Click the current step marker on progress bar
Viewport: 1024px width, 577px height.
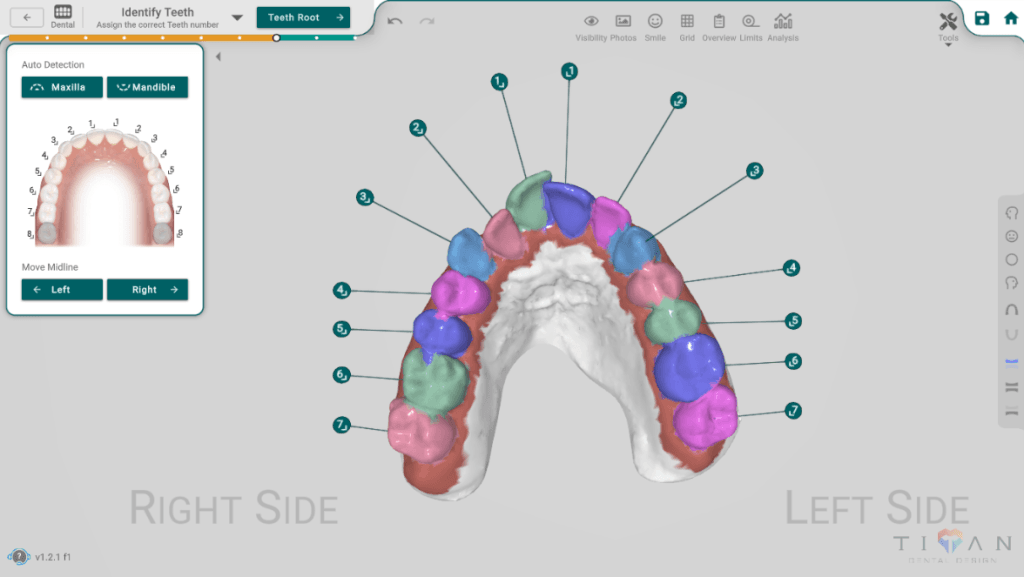pyautogui.click(x=276, y=38)
